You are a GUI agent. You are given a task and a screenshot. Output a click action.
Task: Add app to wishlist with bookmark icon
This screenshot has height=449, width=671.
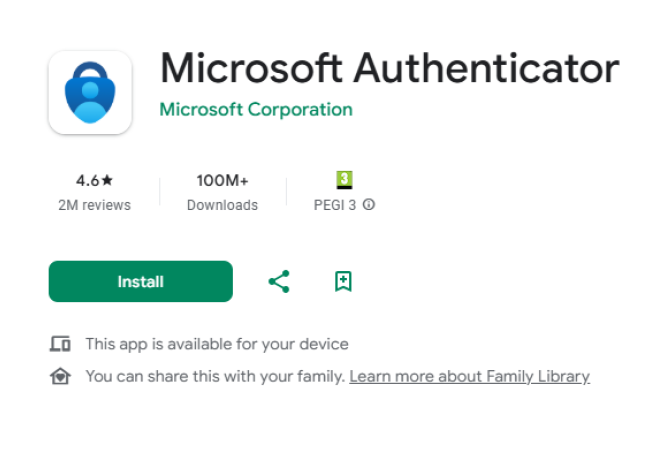coord(343,282)
